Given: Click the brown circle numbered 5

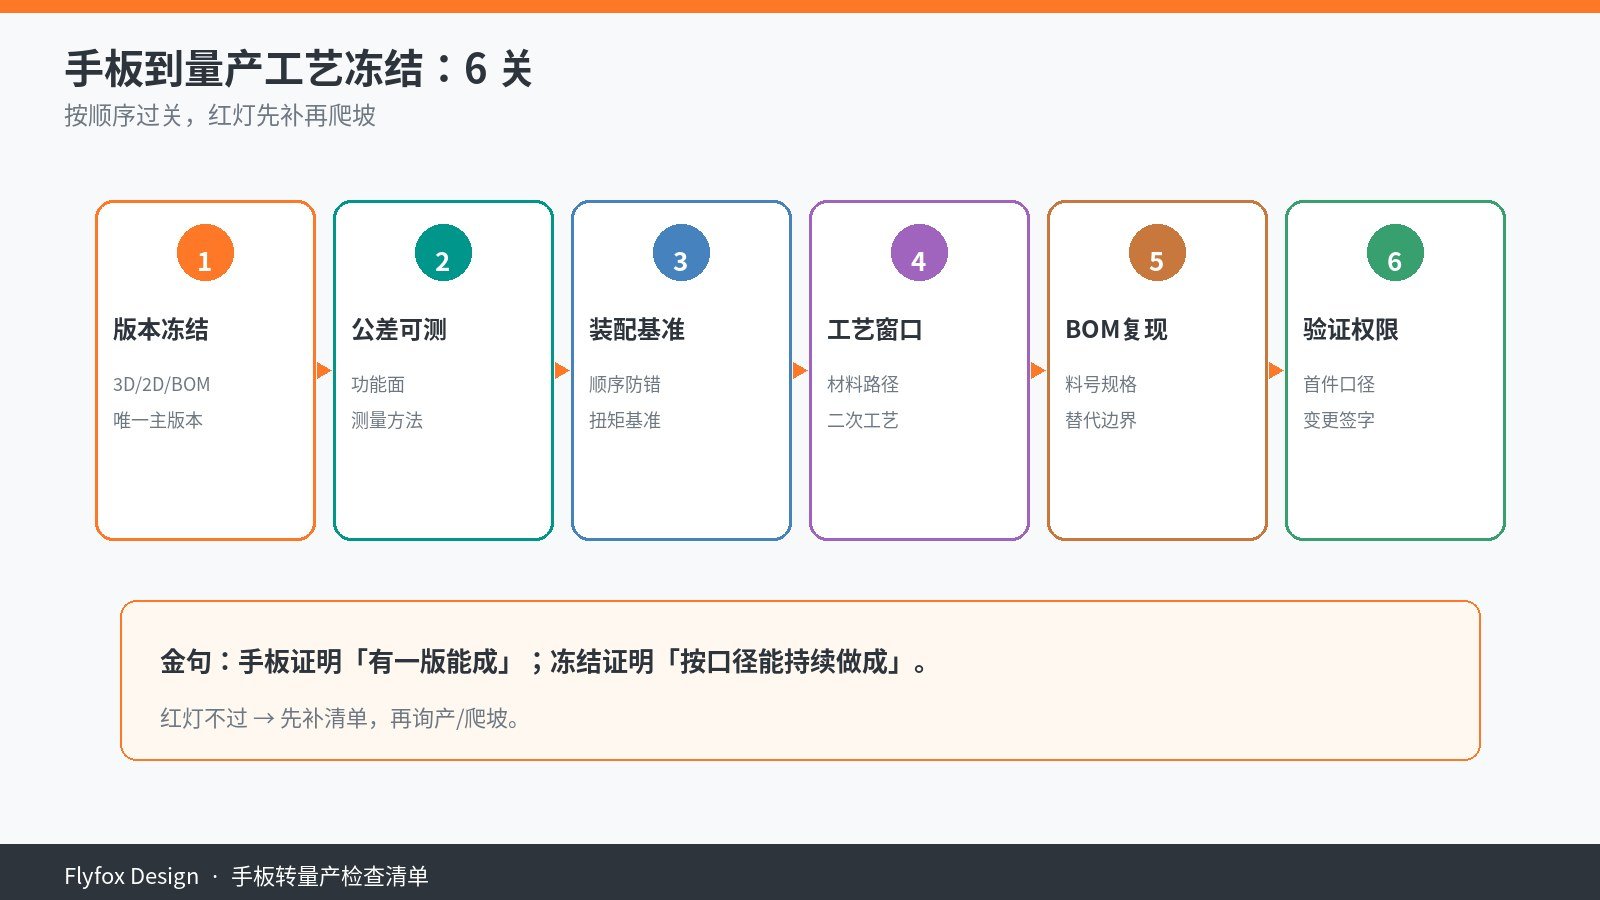Looking at the screenshot, I should pos(1157,253).
